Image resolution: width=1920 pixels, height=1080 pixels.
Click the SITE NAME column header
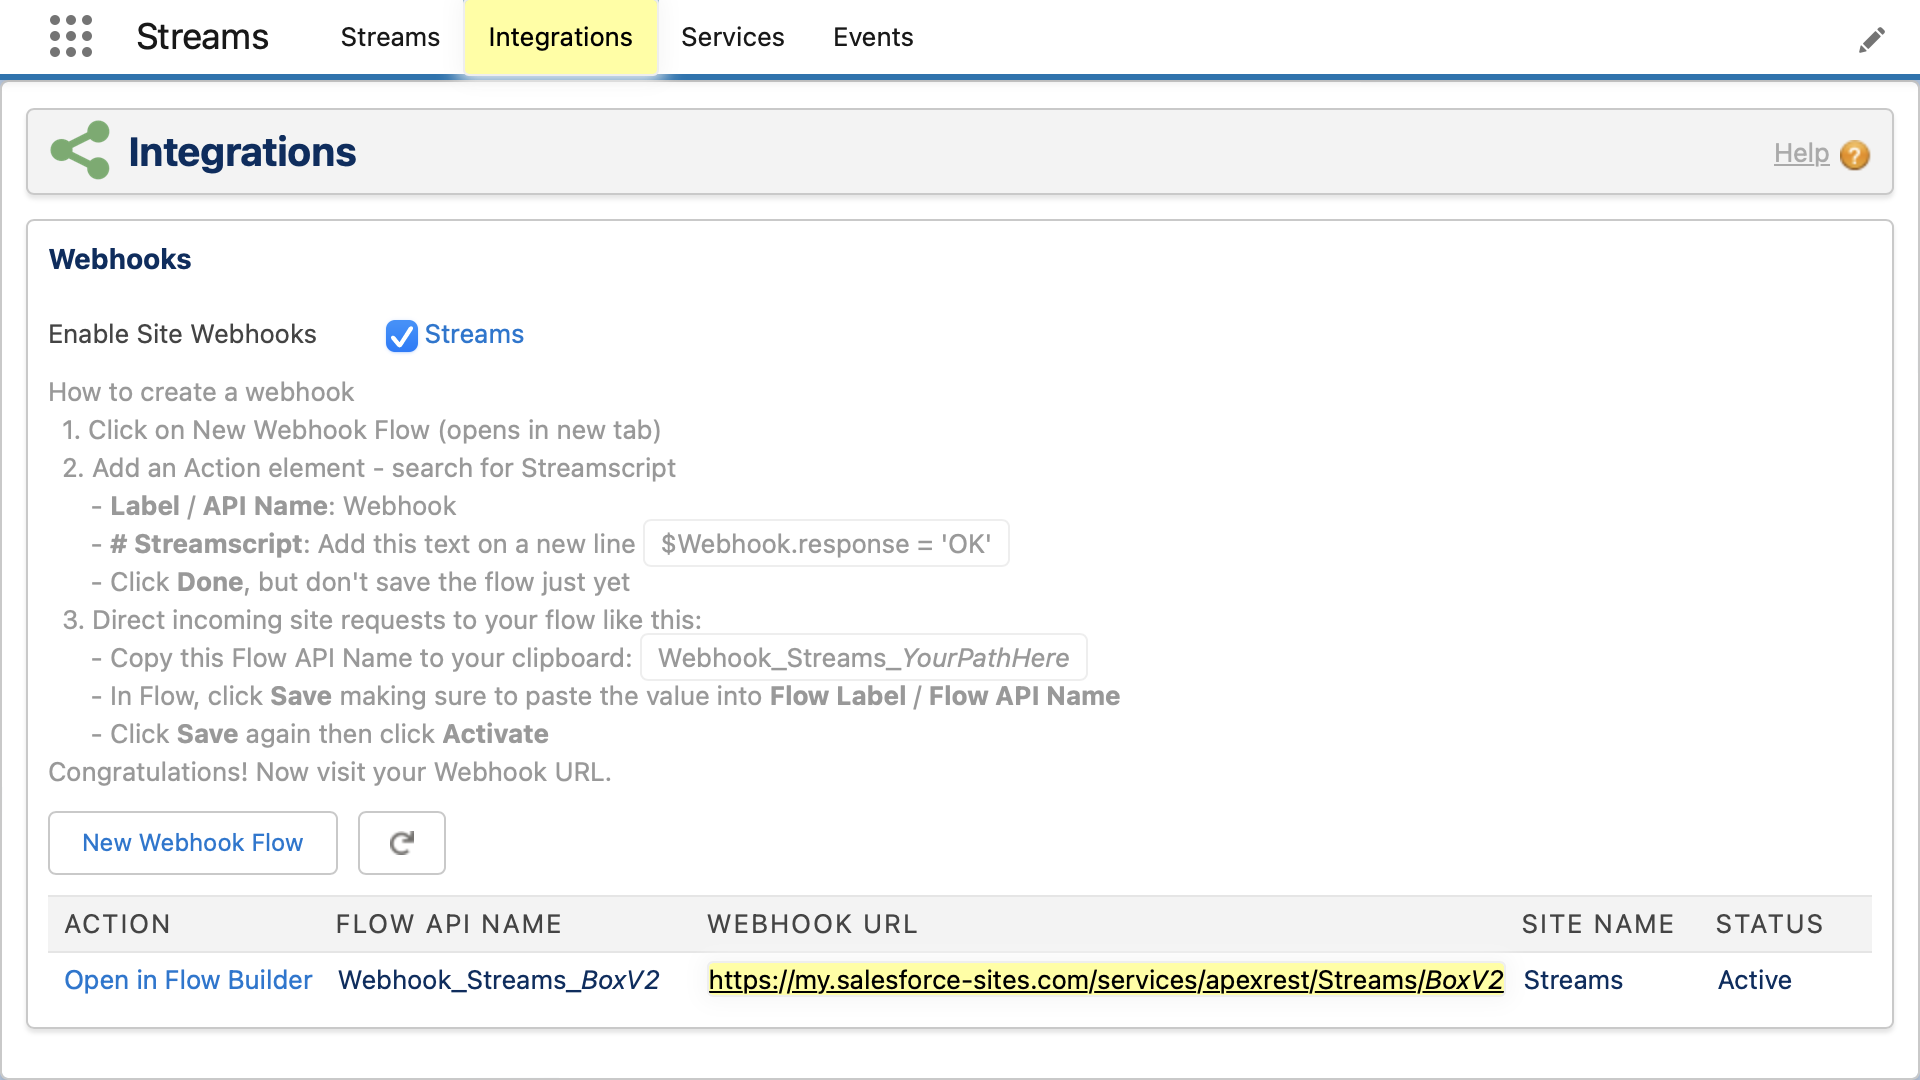tap(1598, 924)
